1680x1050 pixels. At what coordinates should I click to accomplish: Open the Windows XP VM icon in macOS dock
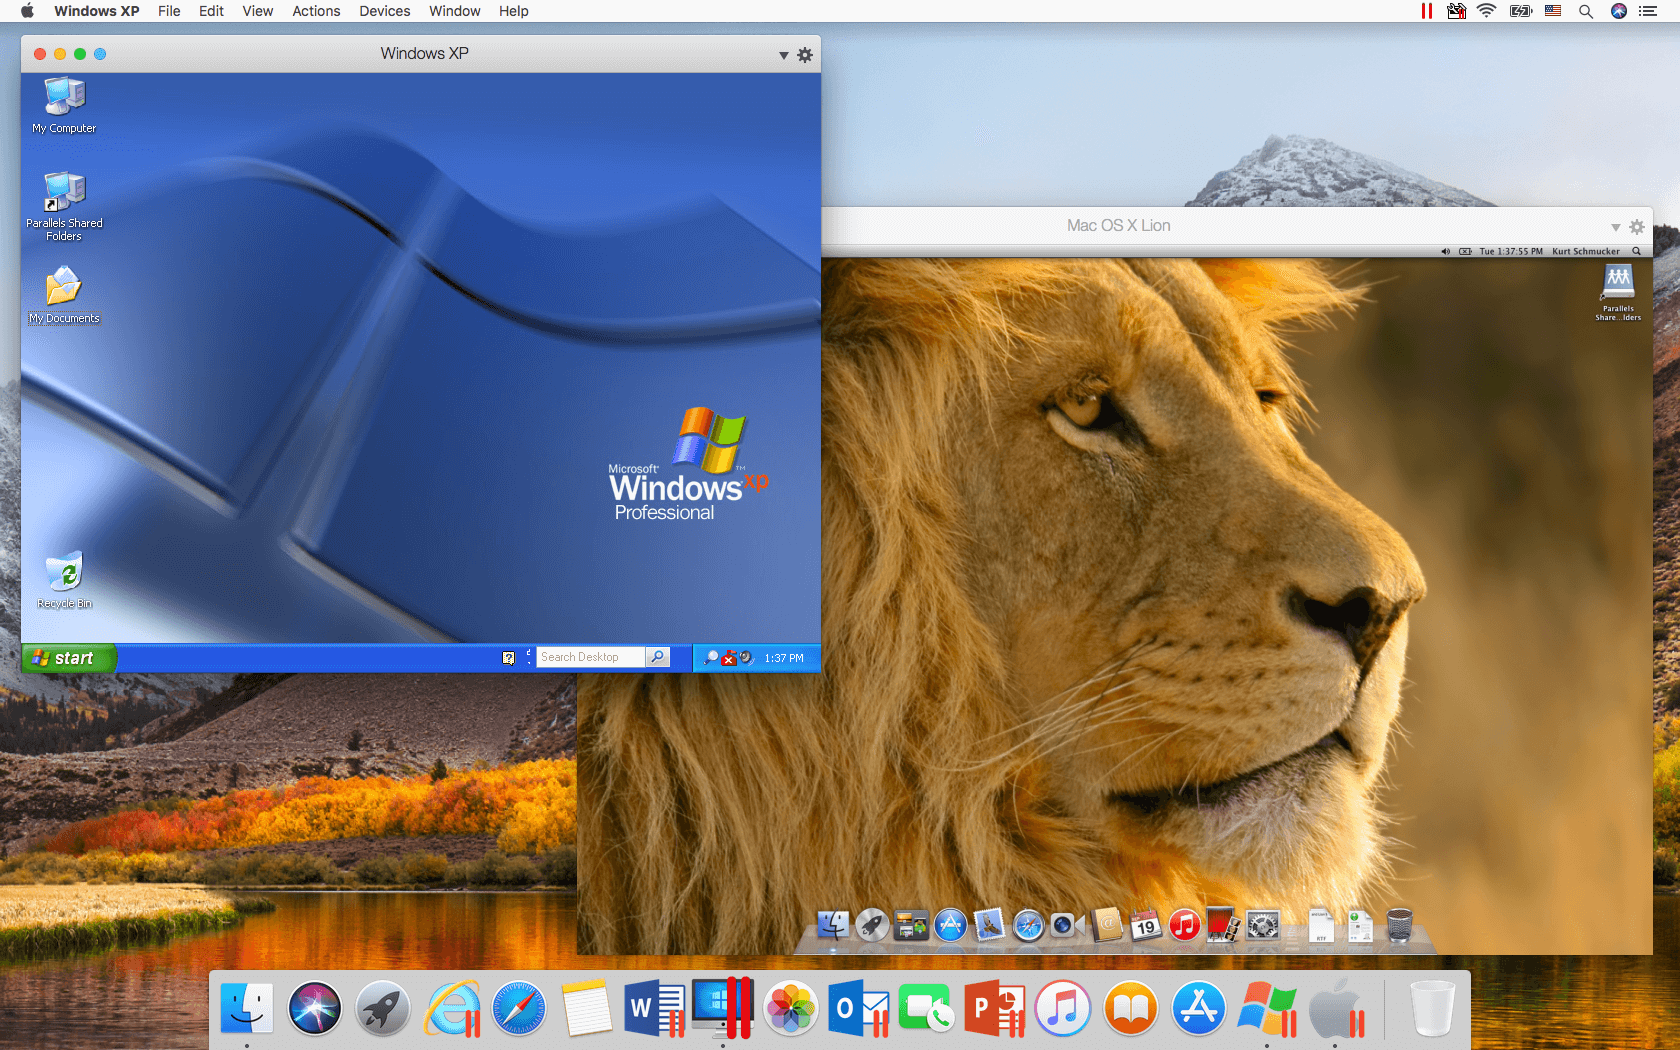coord(1267,1008)
